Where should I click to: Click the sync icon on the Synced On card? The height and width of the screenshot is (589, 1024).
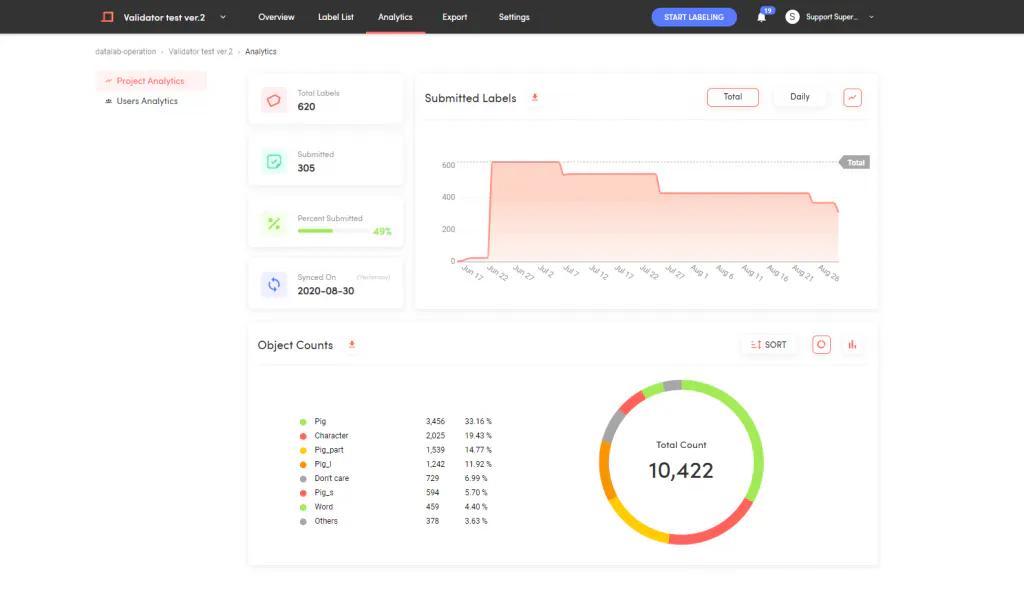pos(273,285)
